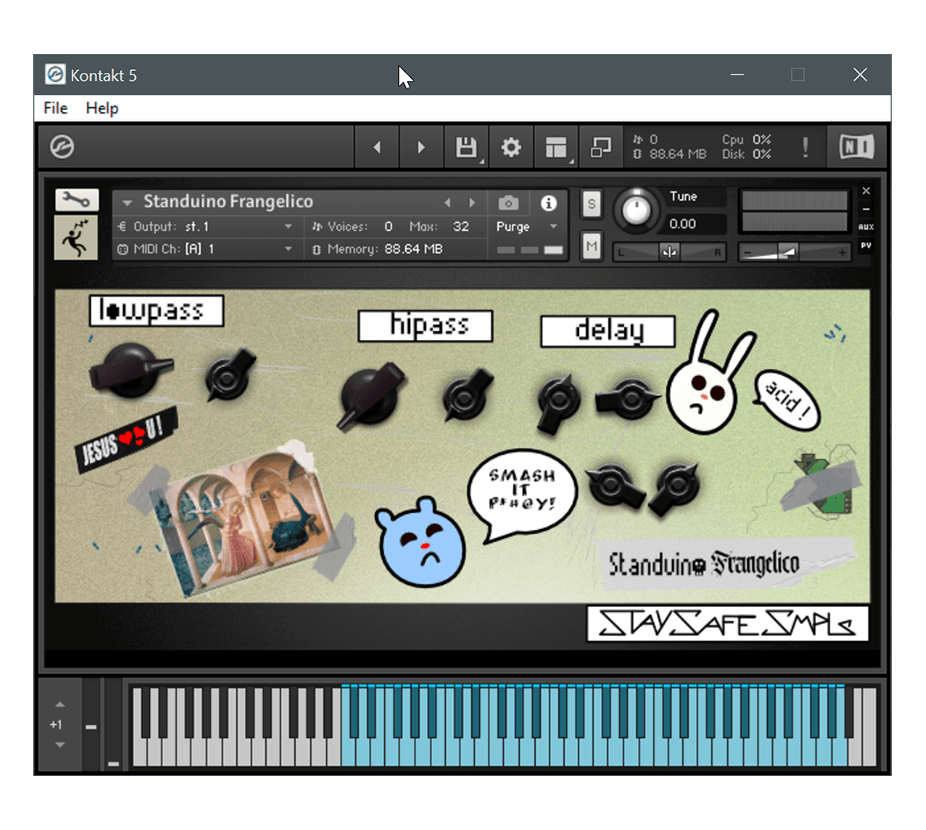Remove instrument with the small X
926x830 pixels.
(866, 191)
